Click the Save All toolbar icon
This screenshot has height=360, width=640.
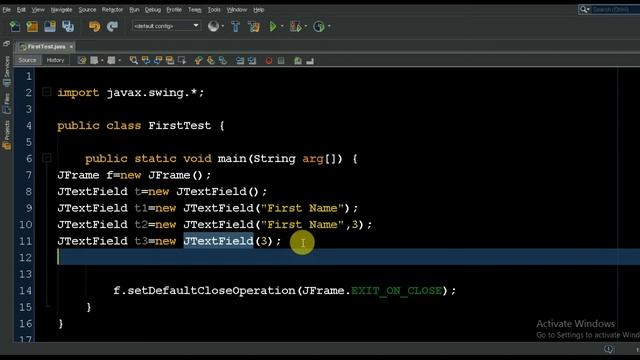click(68, 27)
